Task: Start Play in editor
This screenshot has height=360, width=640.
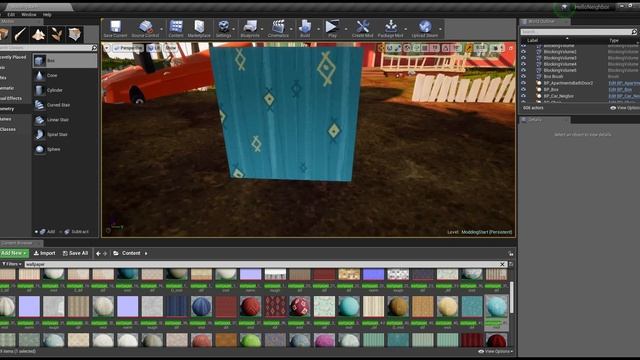Action: [x=332, y=29]
